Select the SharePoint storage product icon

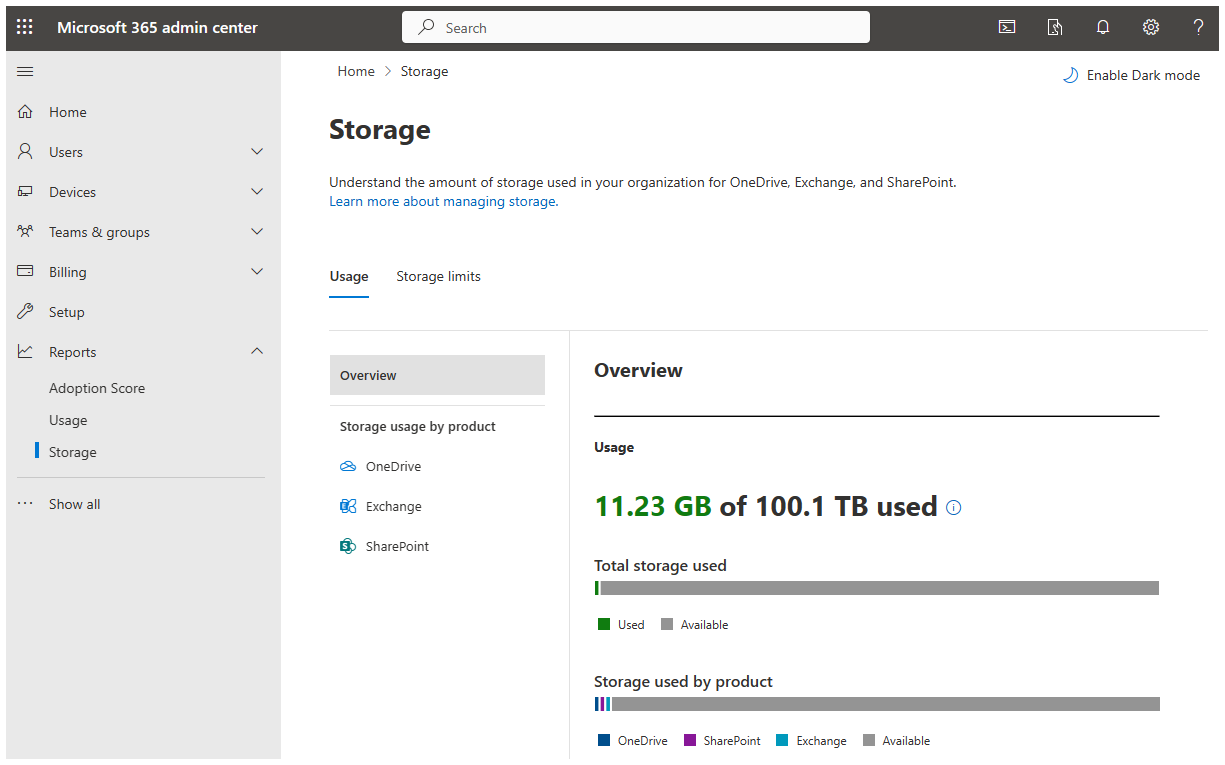point(348,546)
